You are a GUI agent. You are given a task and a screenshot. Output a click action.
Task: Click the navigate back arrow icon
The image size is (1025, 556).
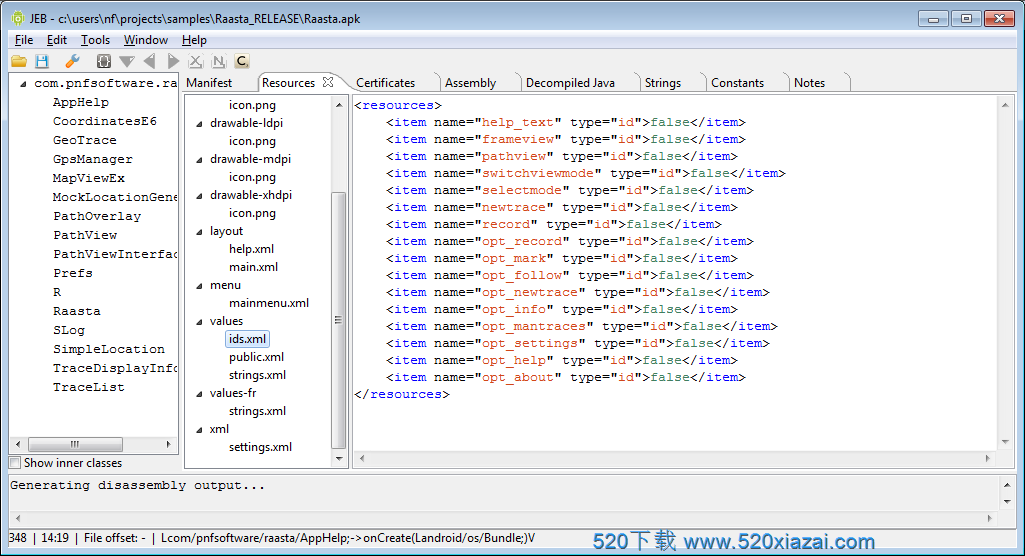pos(150,61)
